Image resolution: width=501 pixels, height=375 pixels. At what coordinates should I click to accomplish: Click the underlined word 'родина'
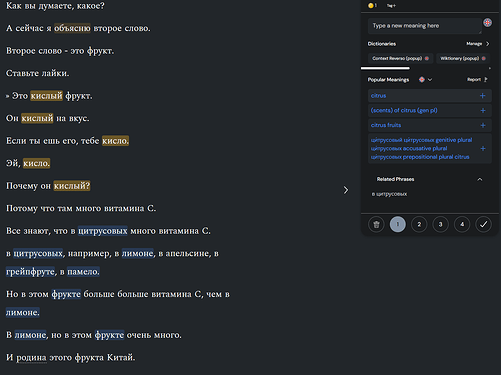pos(31,358)
